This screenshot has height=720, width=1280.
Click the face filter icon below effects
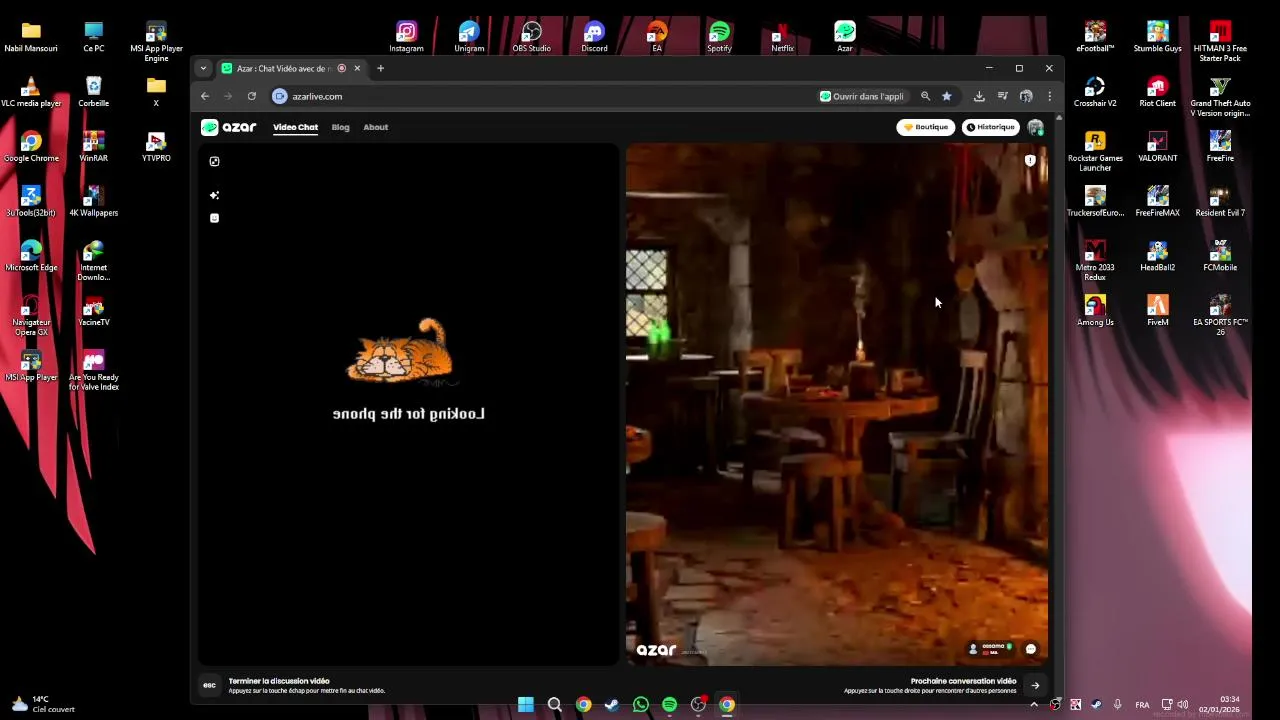214,218
